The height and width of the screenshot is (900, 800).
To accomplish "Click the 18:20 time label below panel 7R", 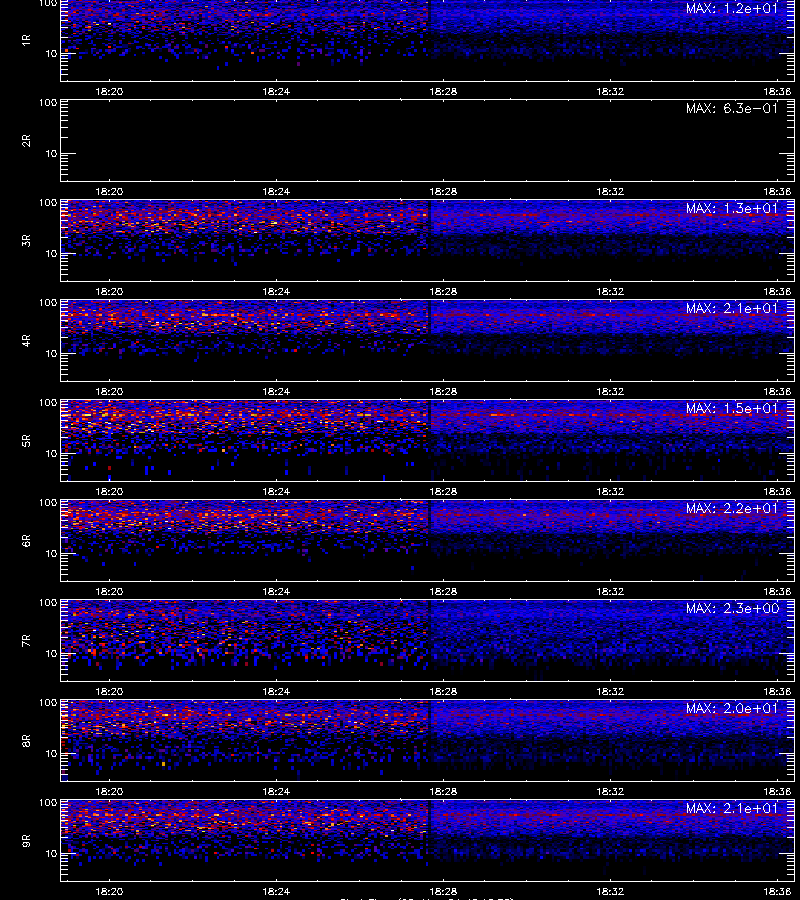I will click(109, 692).
